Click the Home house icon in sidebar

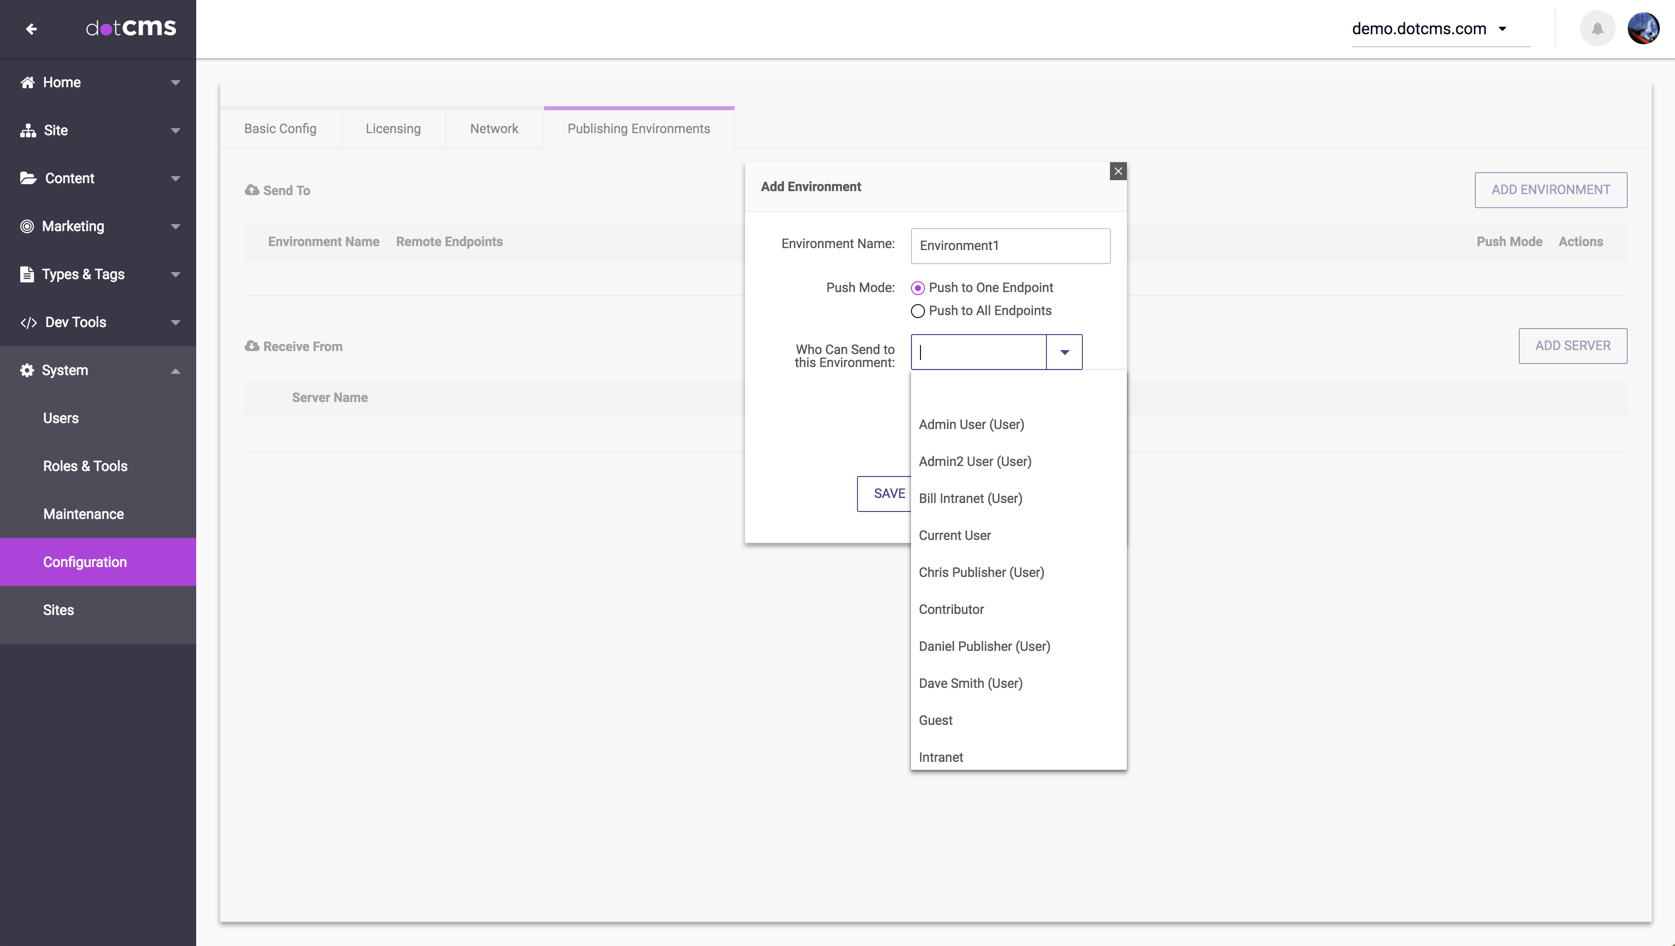27,83
